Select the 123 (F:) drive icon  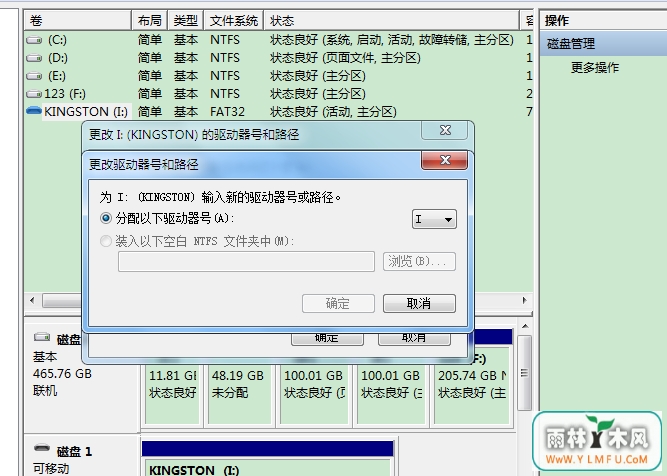click(34, 94)
